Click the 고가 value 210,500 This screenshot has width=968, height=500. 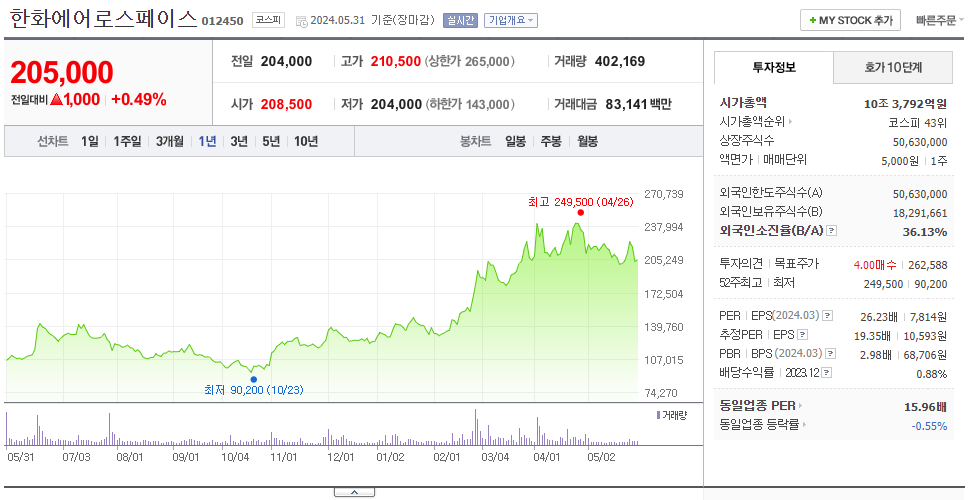click(x=396, y=61)
